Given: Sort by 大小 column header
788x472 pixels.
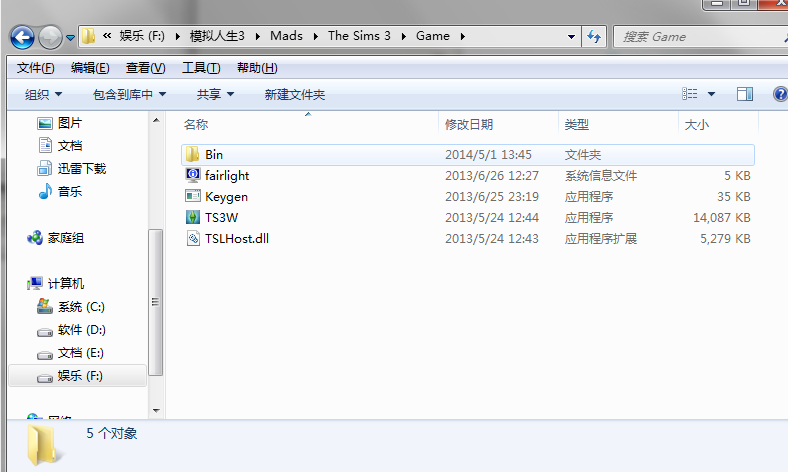Looking at the screenshot, I should pos(697,124).
